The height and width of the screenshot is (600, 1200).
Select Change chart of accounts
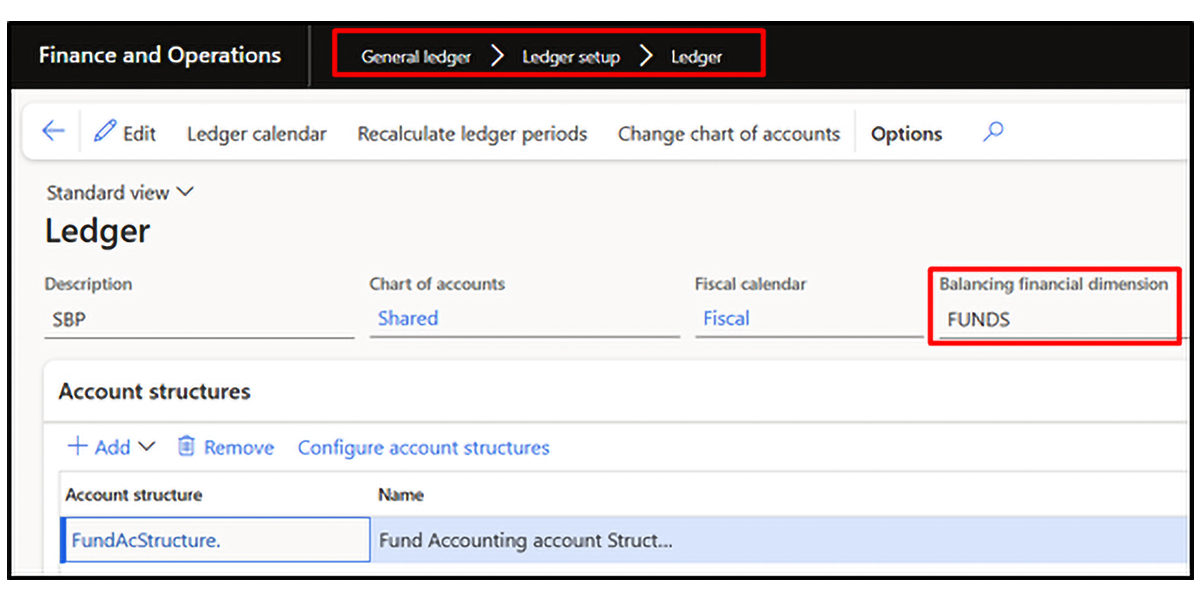coord(728,134)
